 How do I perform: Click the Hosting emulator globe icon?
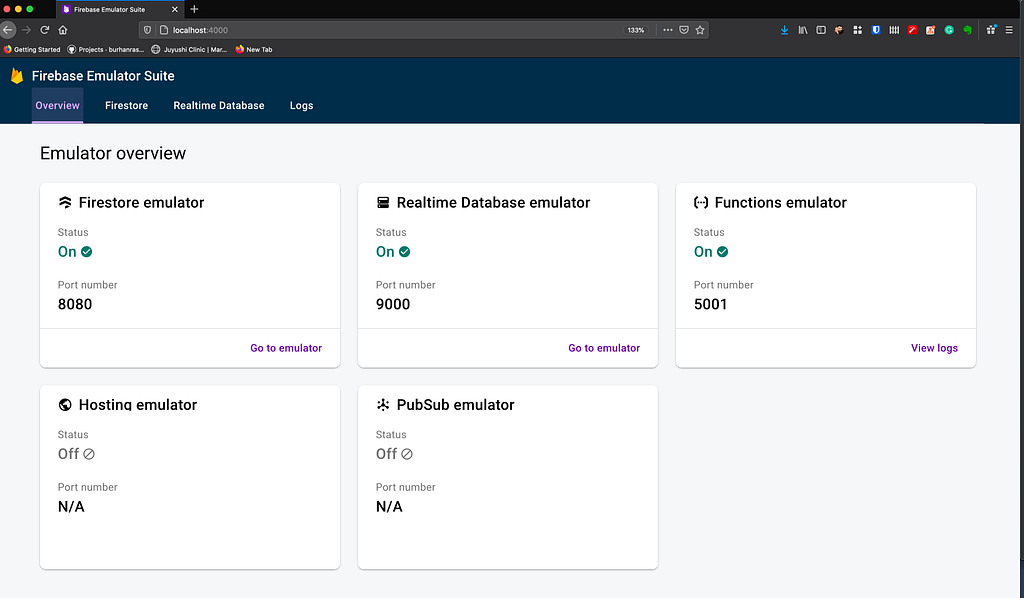point(65,405)
